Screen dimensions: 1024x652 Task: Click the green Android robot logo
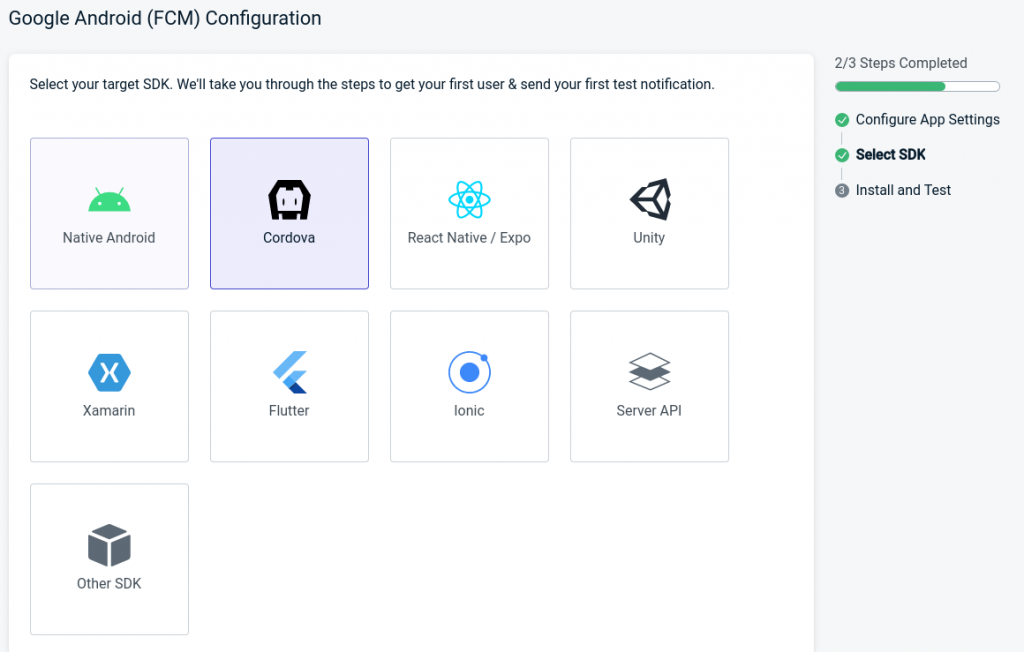(109, 197)
